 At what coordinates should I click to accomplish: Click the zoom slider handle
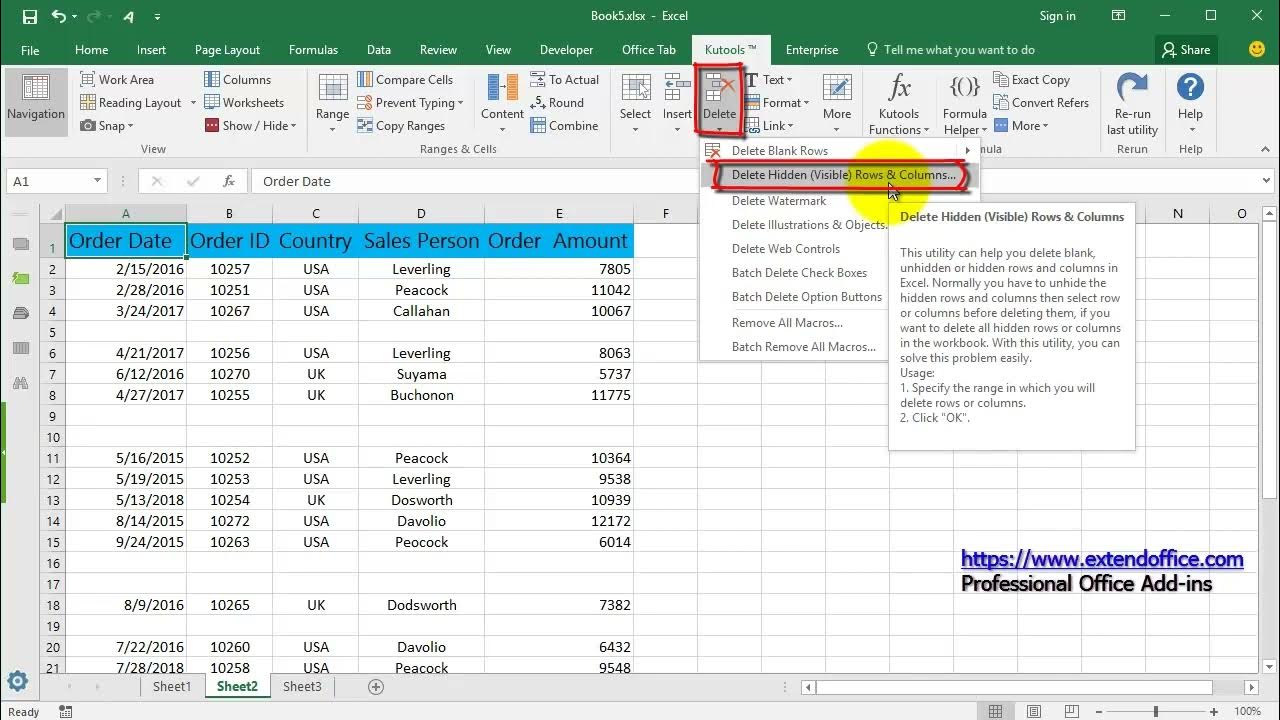[x=1155, y=712]
